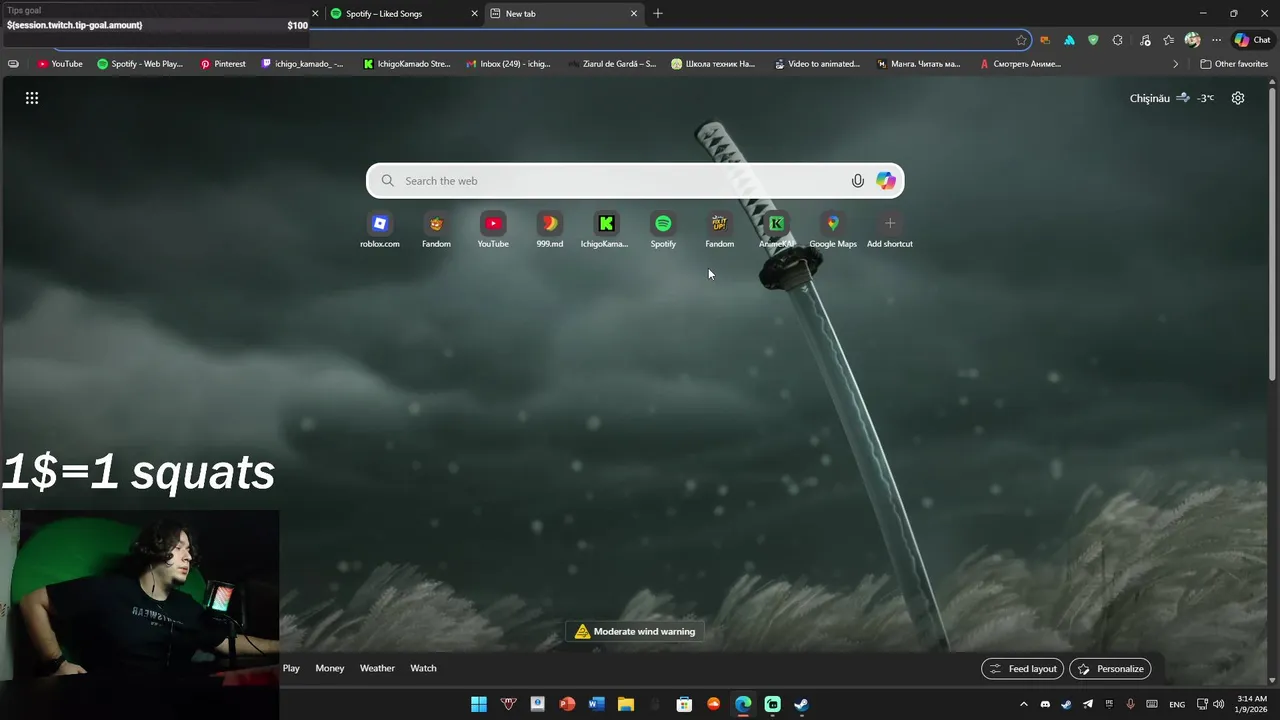Open the 999.md shortcut tile
The image size is (1280, 720).
(550, 230)
